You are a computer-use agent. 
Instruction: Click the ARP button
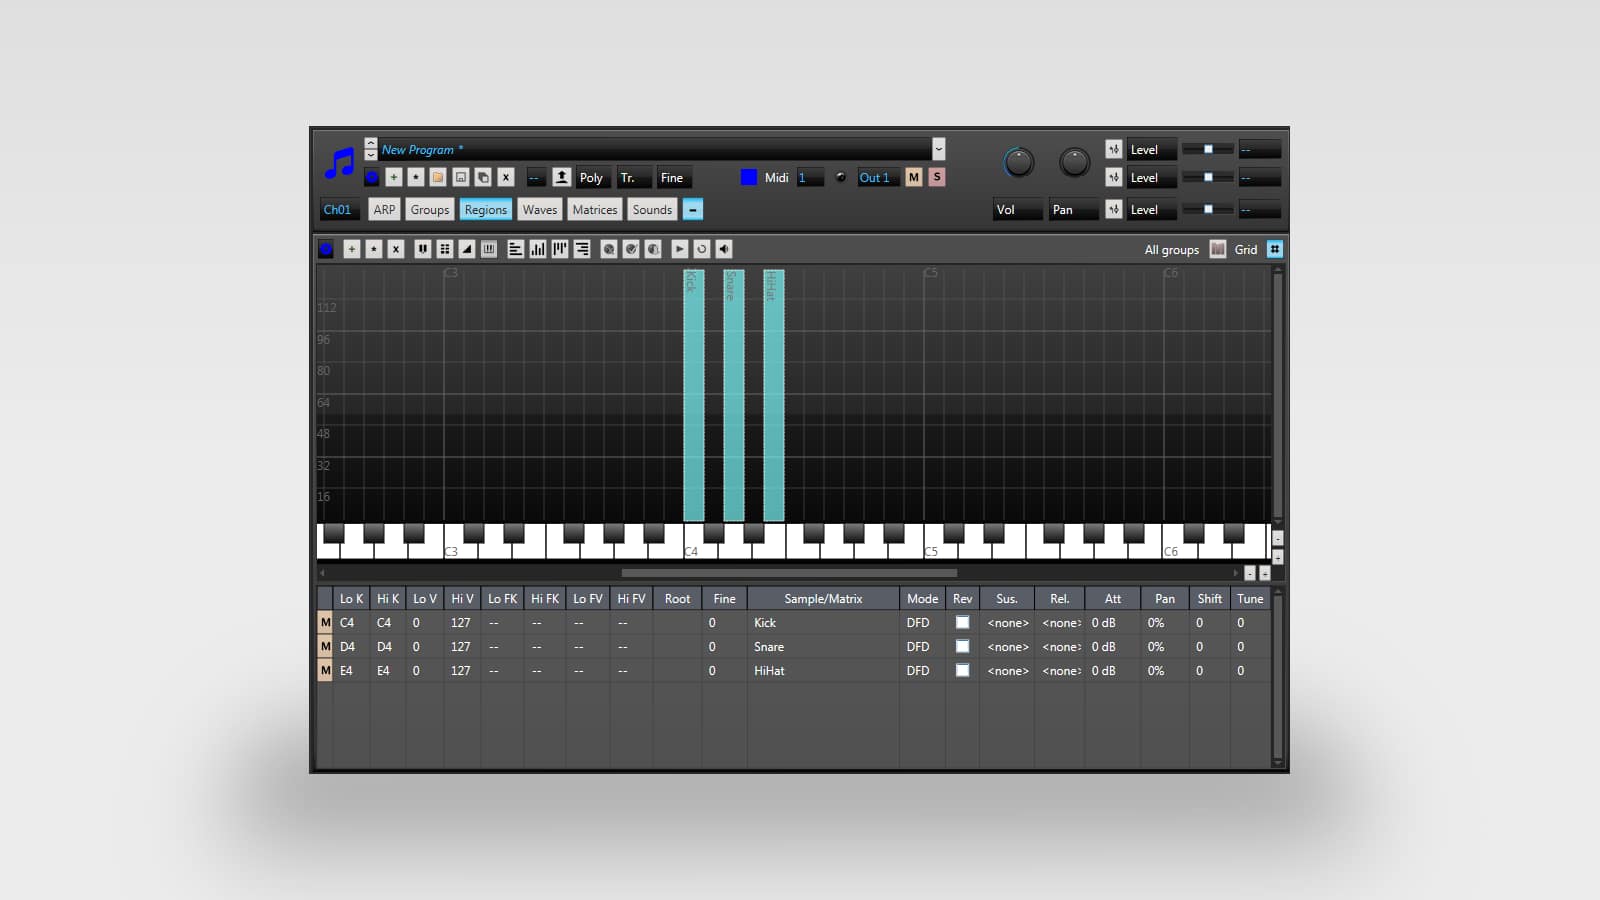[x=384, y=209]
